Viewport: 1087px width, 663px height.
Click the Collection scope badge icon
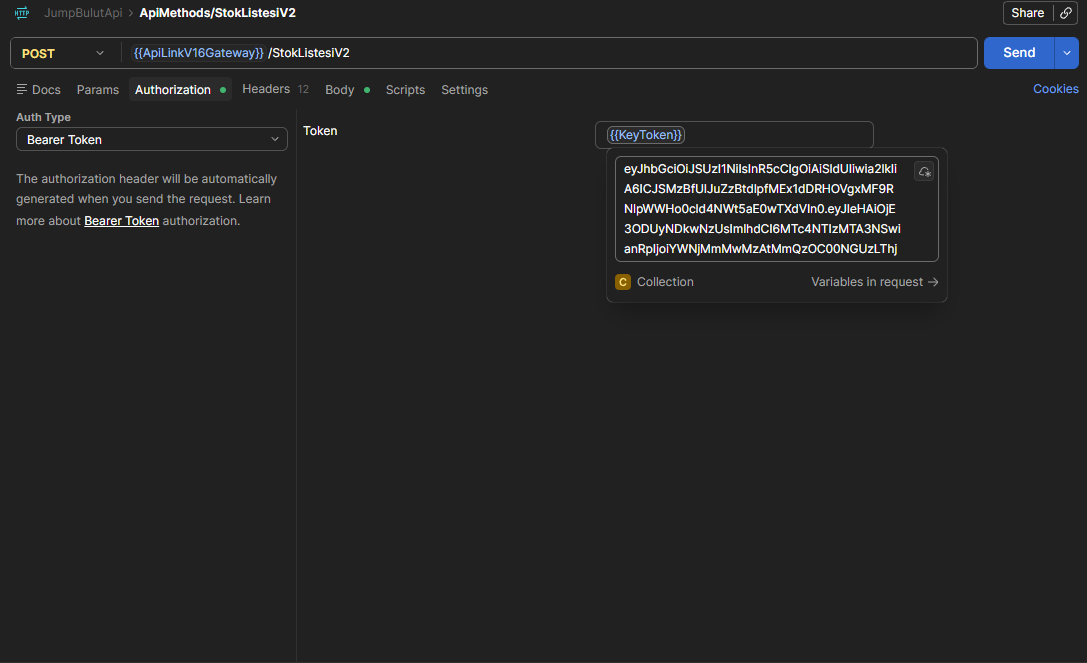tap(623, 282)
